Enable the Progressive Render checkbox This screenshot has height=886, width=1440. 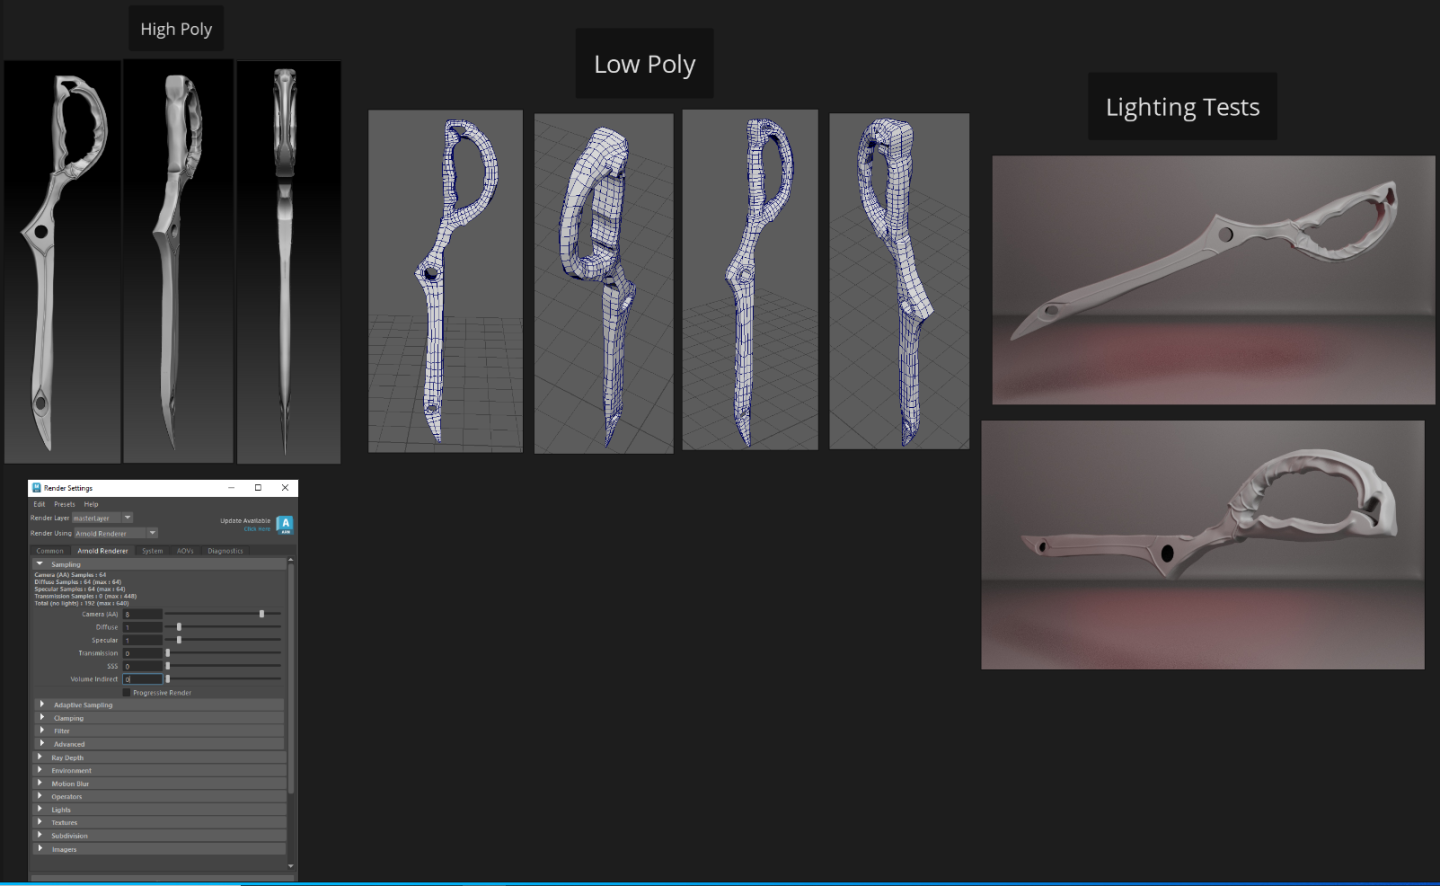(127, 692)
